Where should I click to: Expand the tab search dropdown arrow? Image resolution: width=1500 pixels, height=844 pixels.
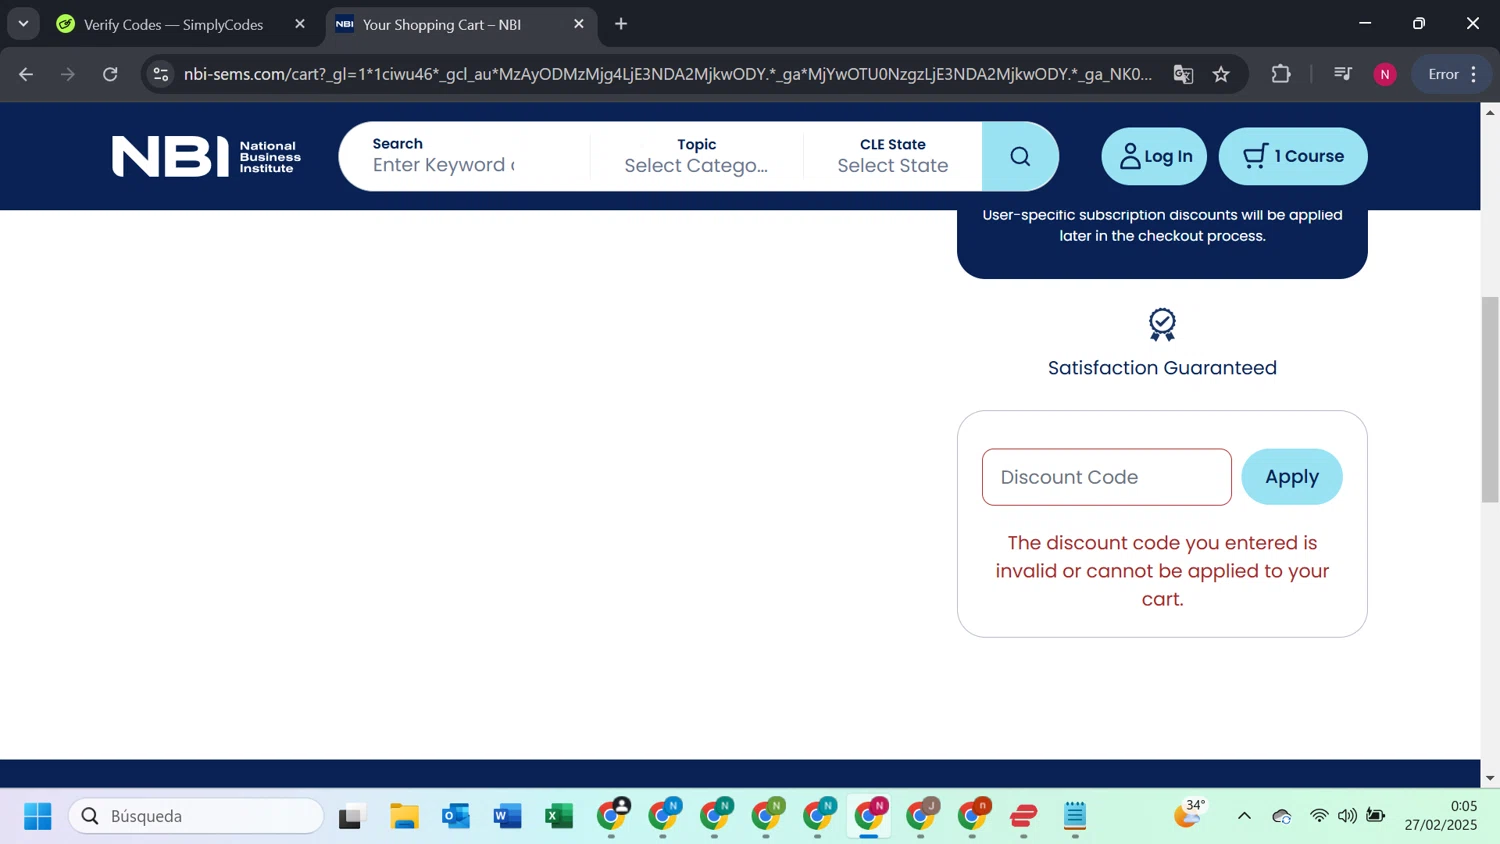click(23, 24)
